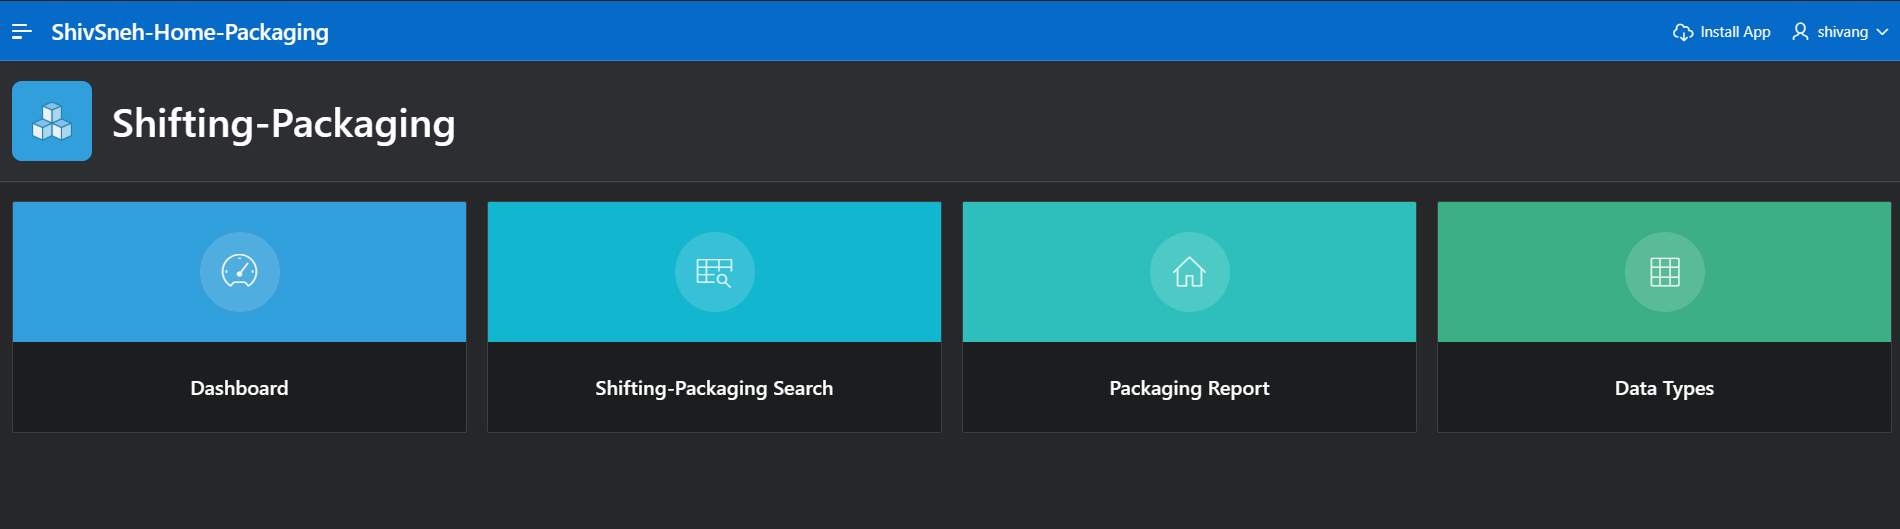Open the hamburger navigation menu

[x=22, y=32]
